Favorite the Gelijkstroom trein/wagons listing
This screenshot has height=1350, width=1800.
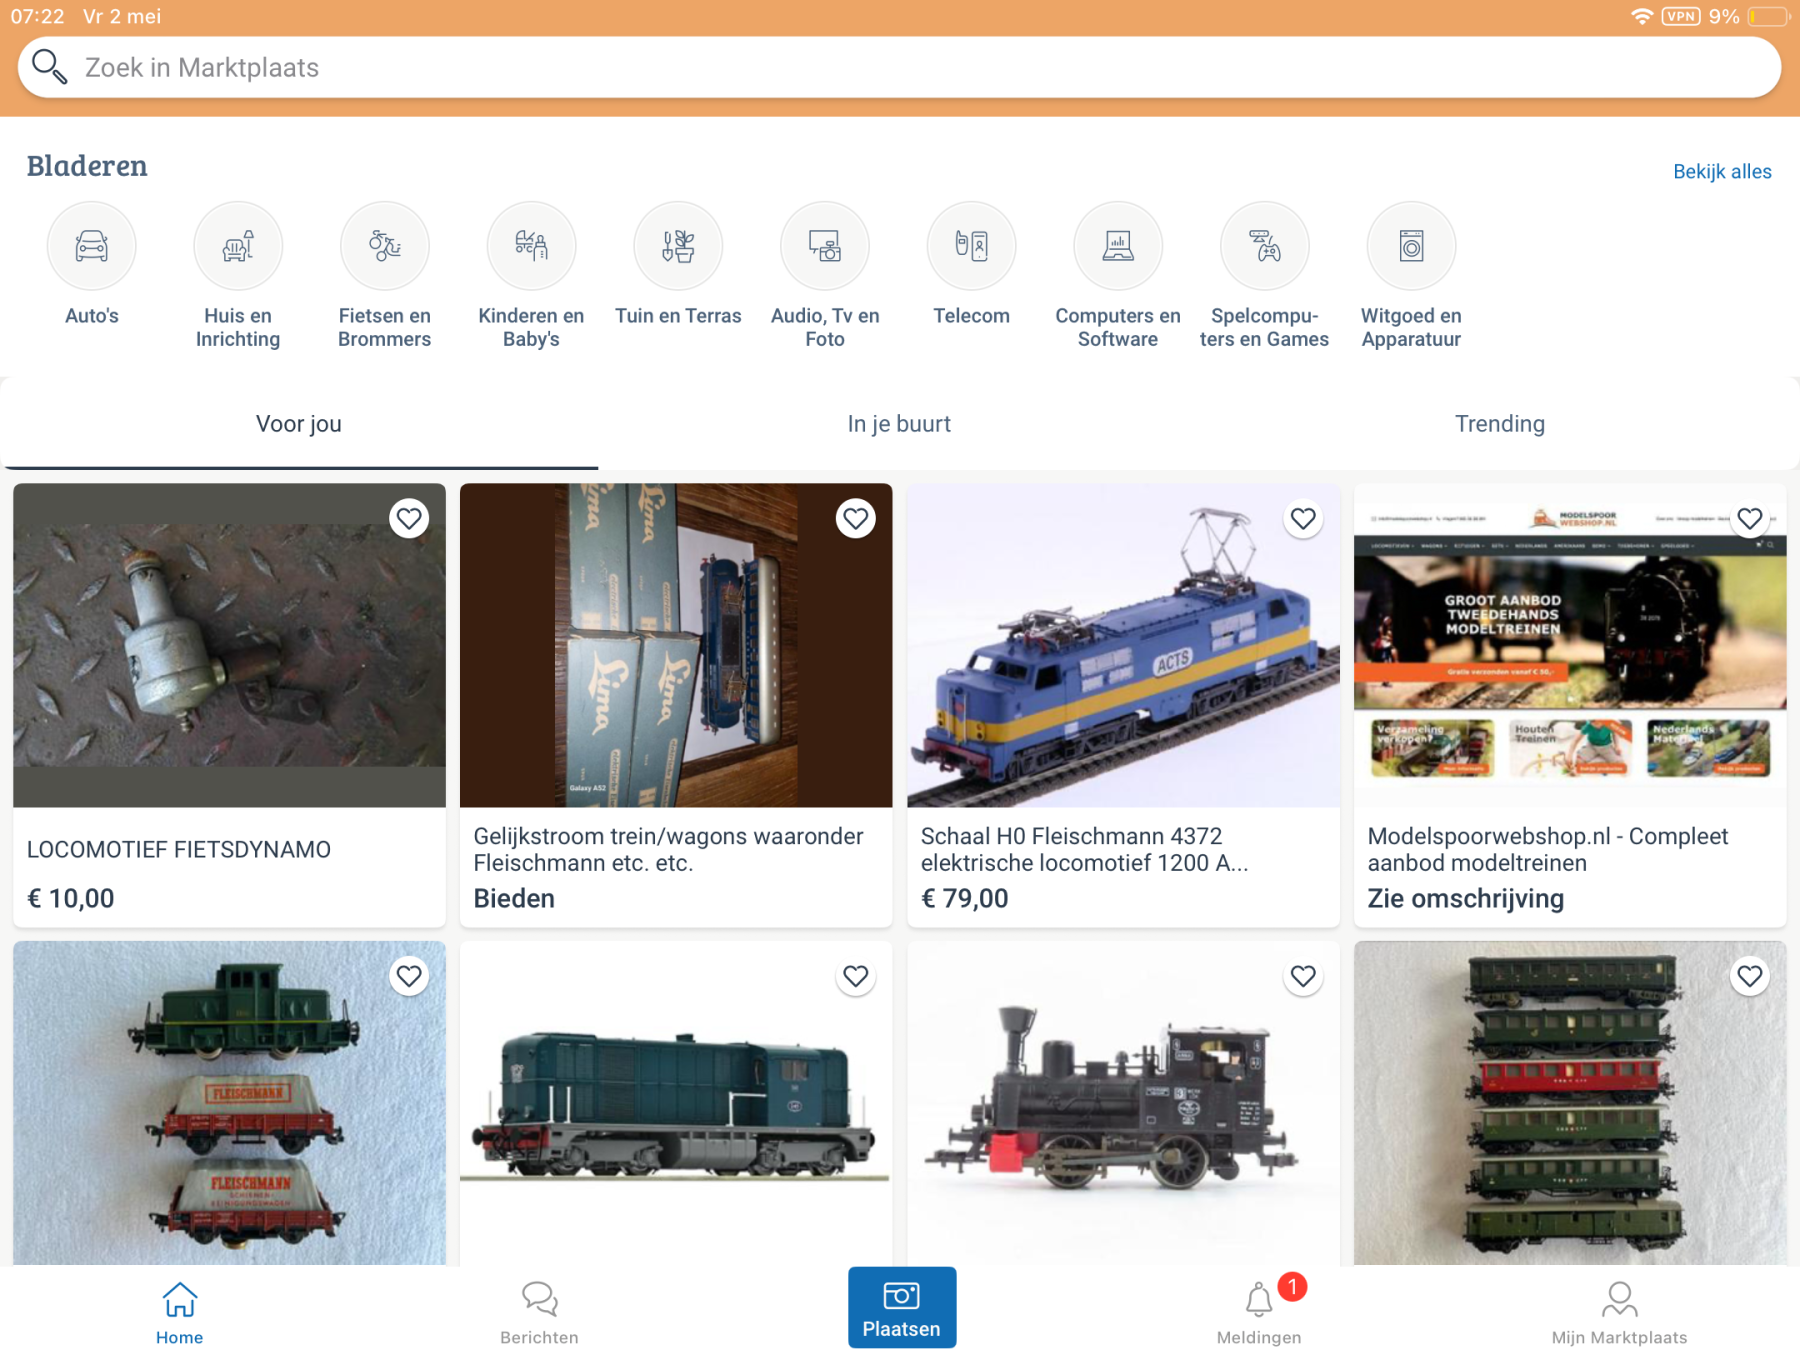(856, 518)
